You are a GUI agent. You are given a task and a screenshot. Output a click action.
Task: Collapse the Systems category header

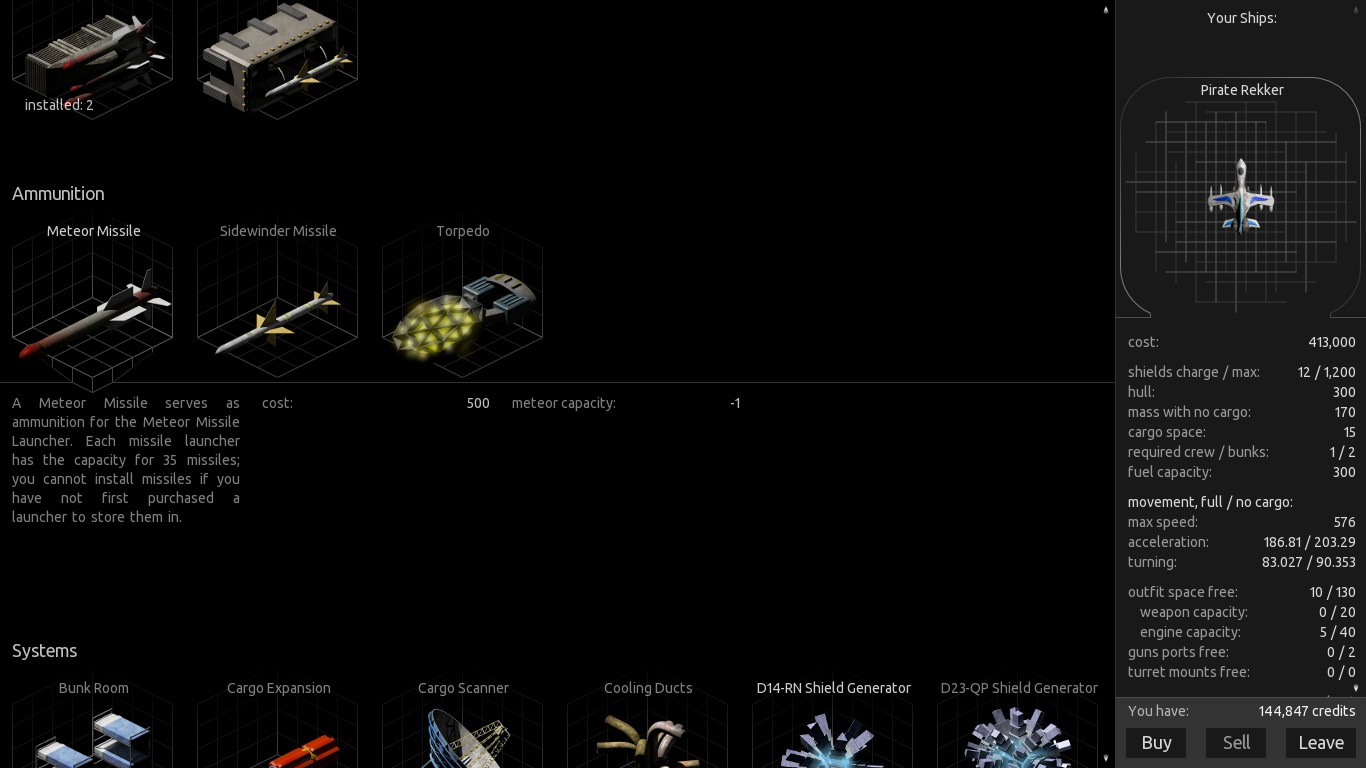tap(44, 651)
